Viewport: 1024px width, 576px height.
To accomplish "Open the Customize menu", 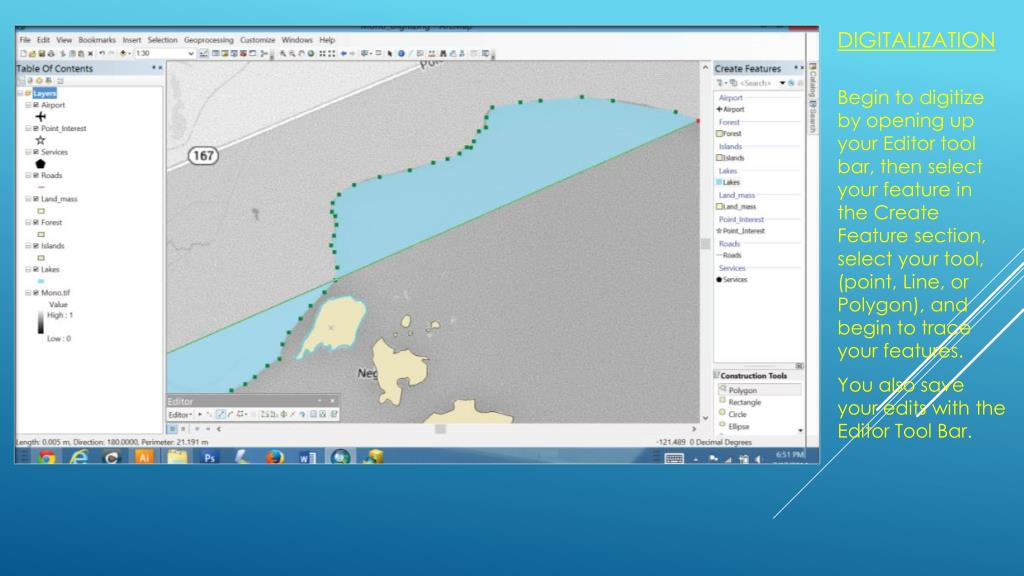I will pyautogui.click(x=257, y=40).
